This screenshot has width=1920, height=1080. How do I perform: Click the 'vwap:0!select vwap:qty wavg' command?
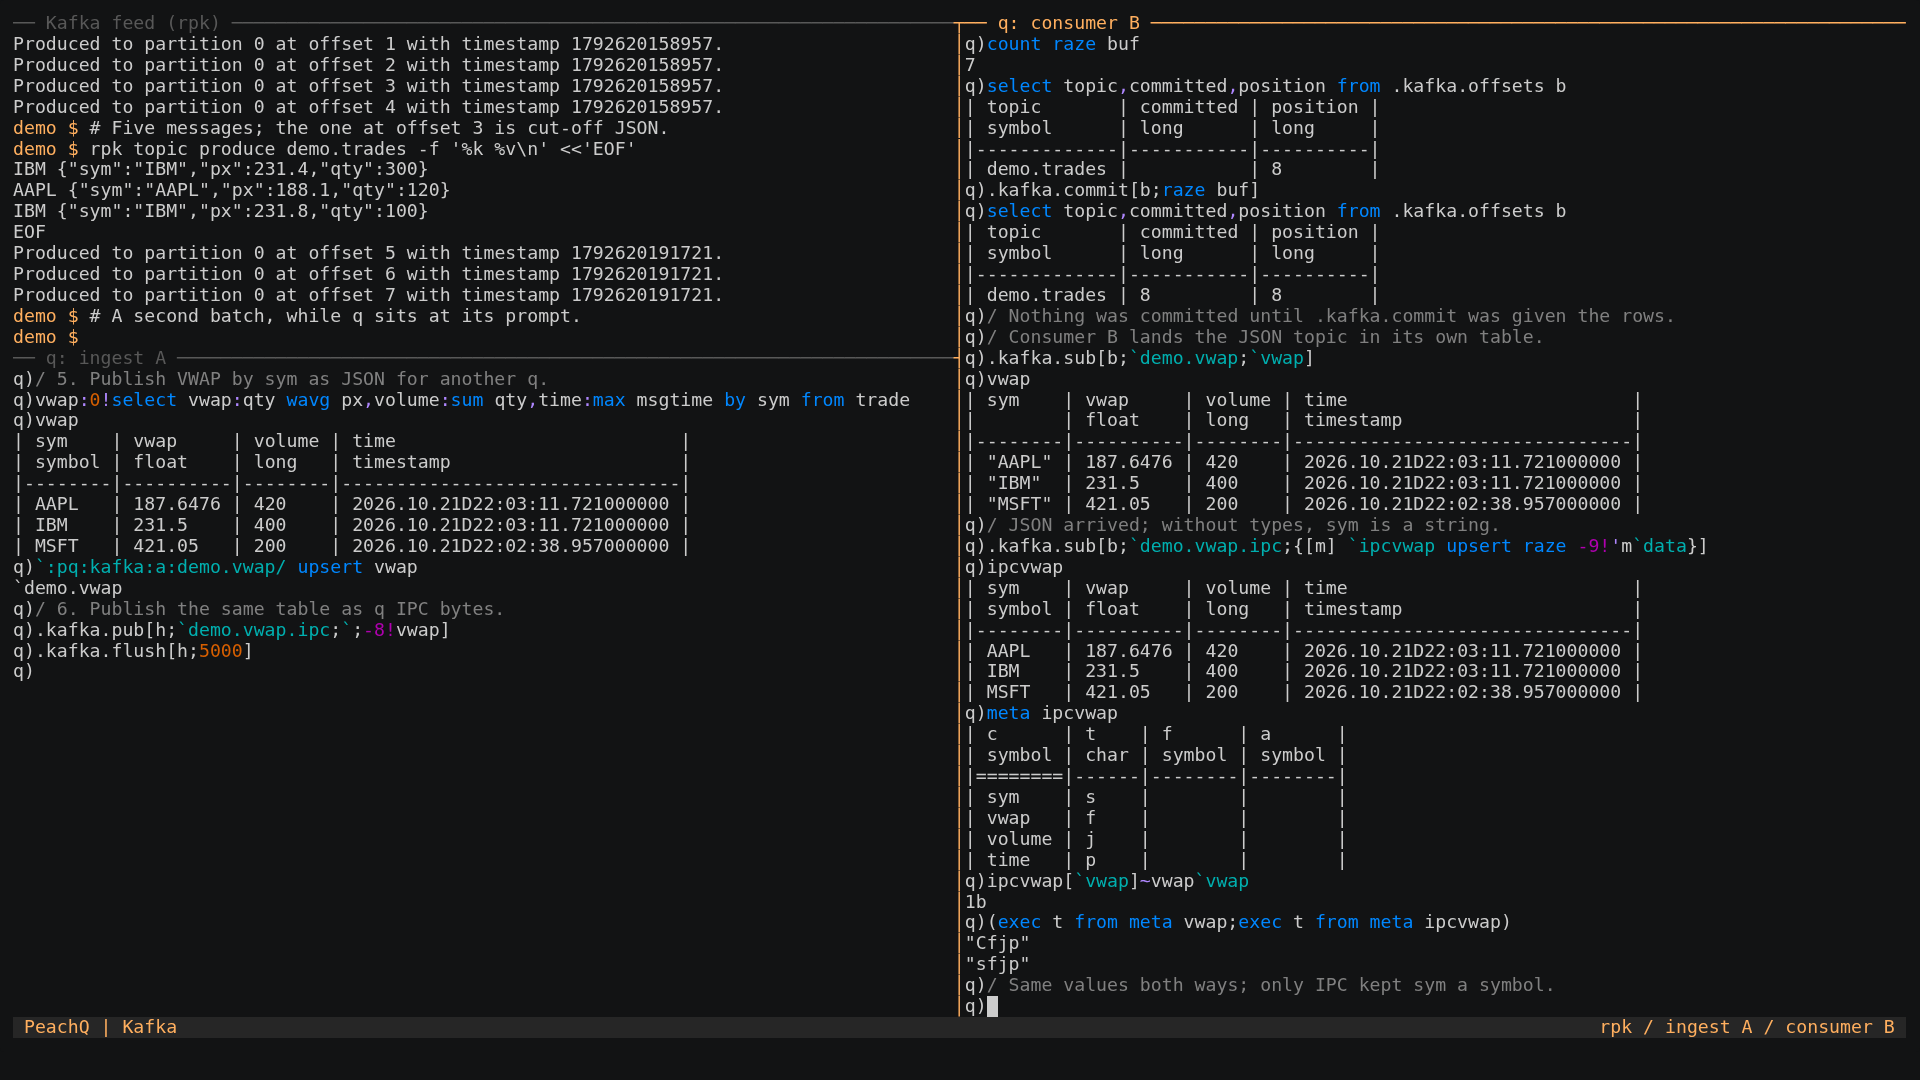point(461,400)
